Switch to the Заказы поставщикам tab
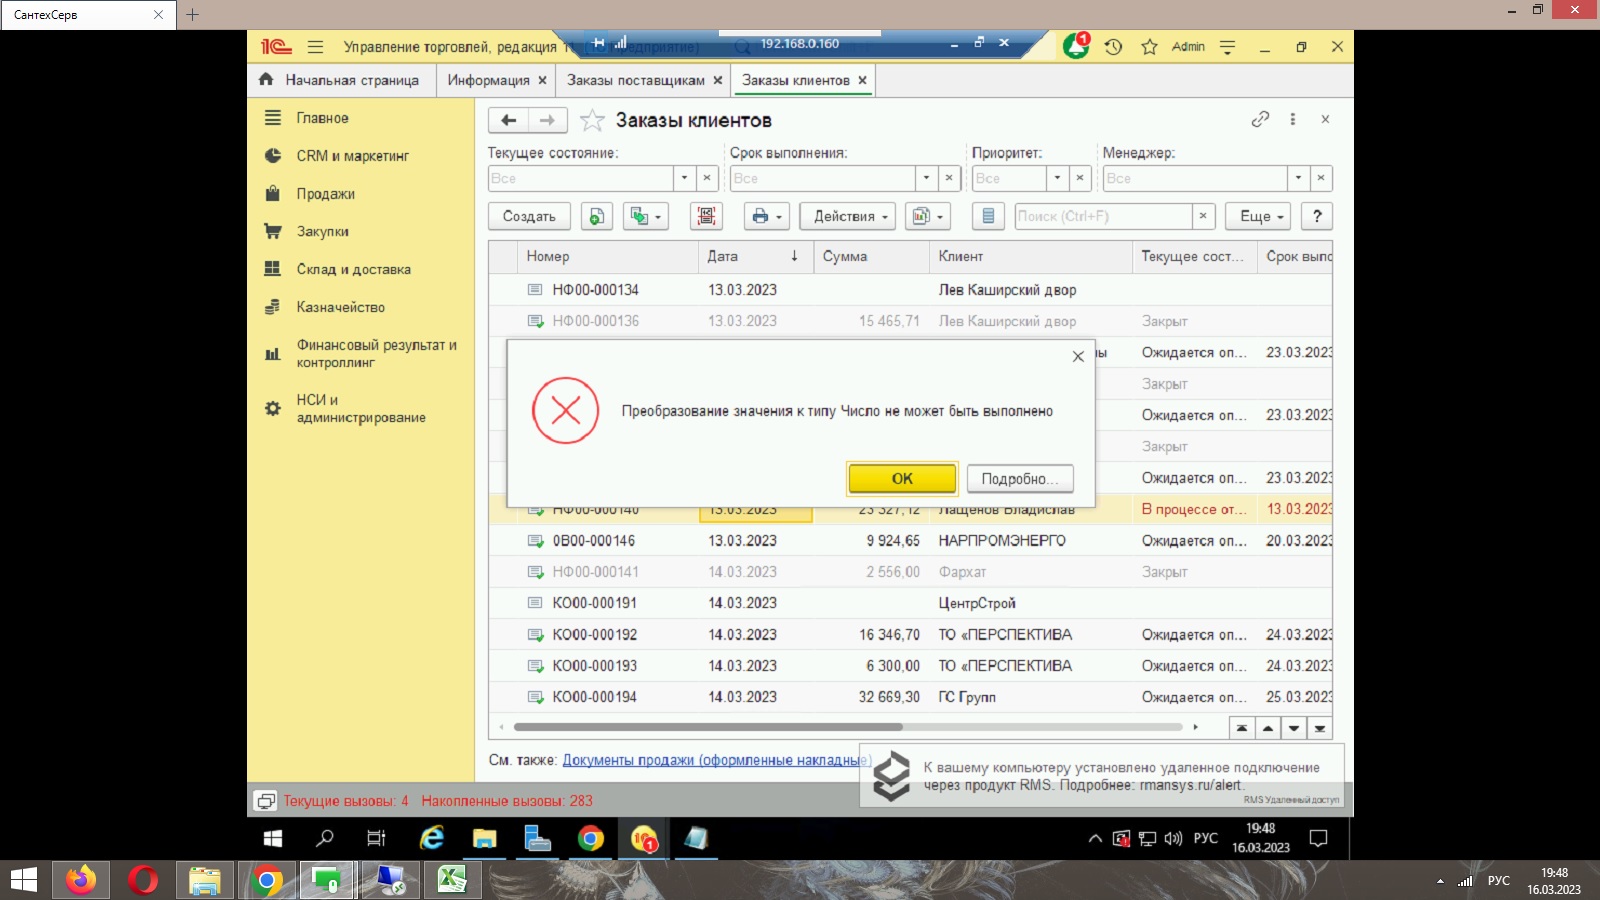The image size is (1600, 900). pyautogui.click(x=635, y=80)
